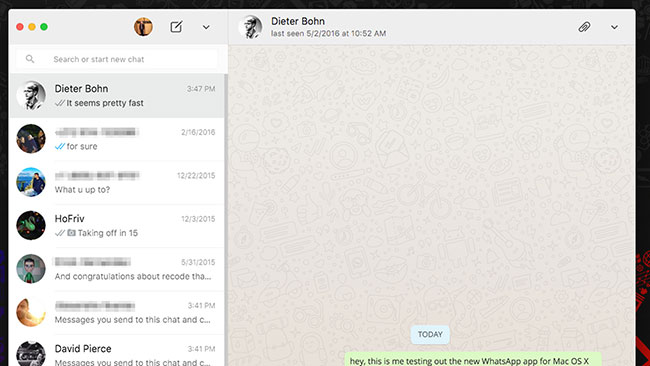Screen dimensions: 650x366
Task: Click the blue read checkmarks before 'for sure'
Action: pyautogui.click(x=60, y=146)
